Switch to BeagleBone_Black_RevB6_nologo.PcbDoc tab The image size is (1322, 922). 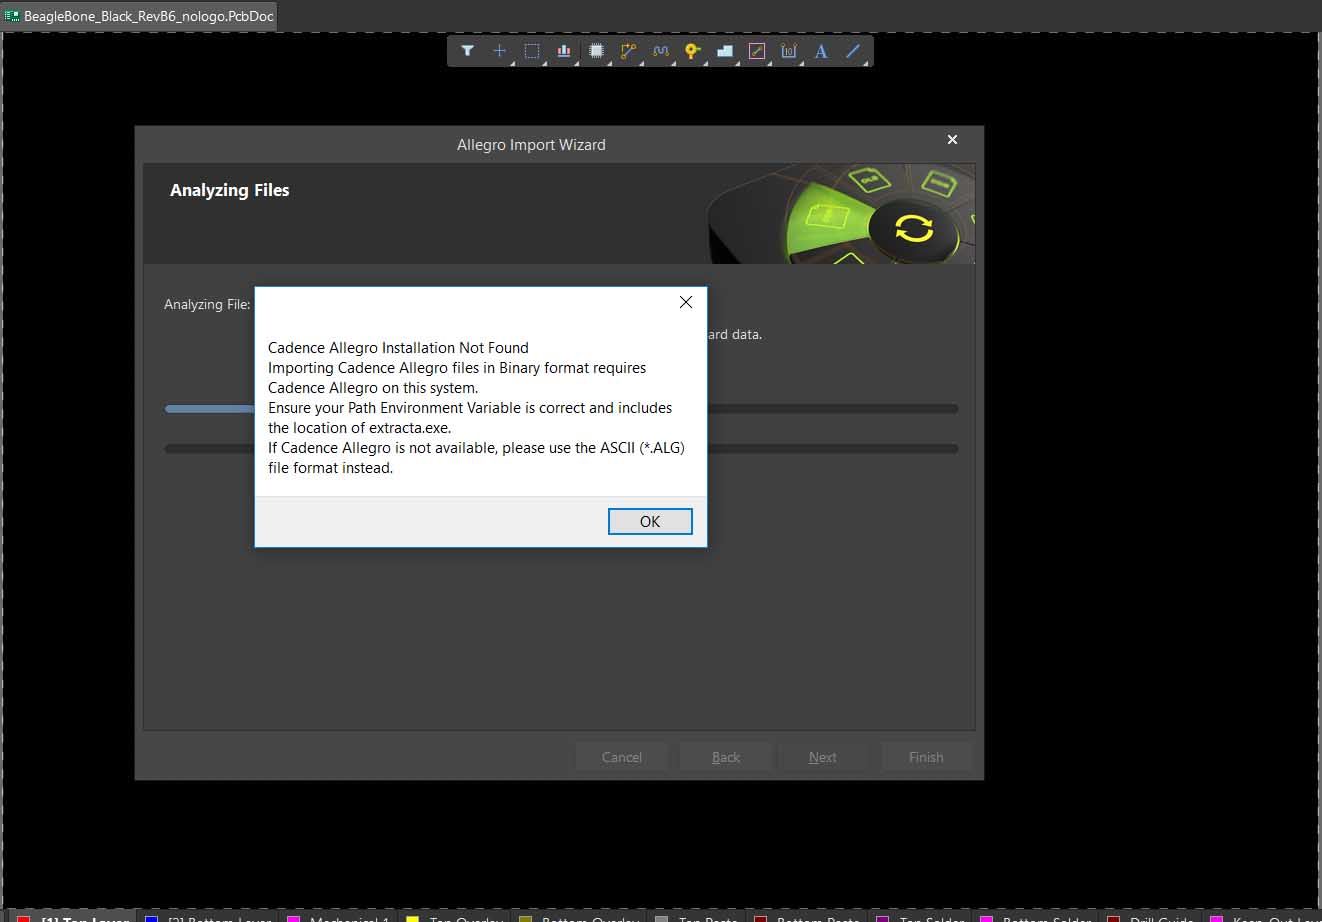click(x=139, y=16)
